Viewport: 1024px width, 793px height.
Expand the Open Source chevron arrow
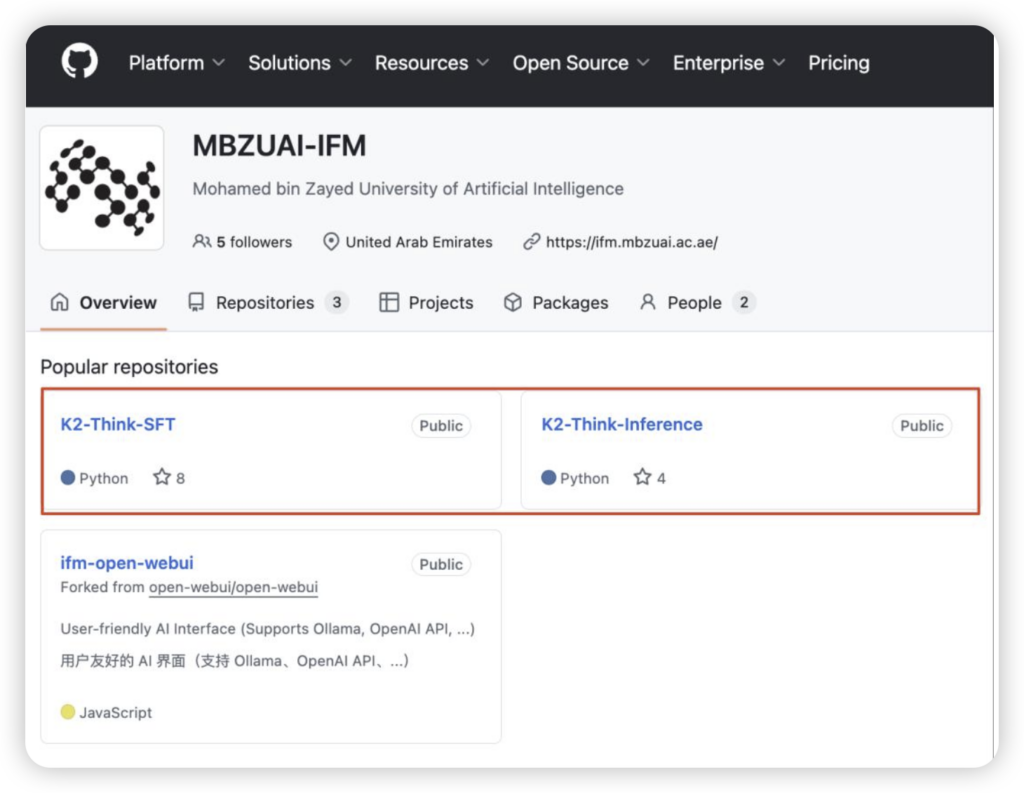pos(643,63)
